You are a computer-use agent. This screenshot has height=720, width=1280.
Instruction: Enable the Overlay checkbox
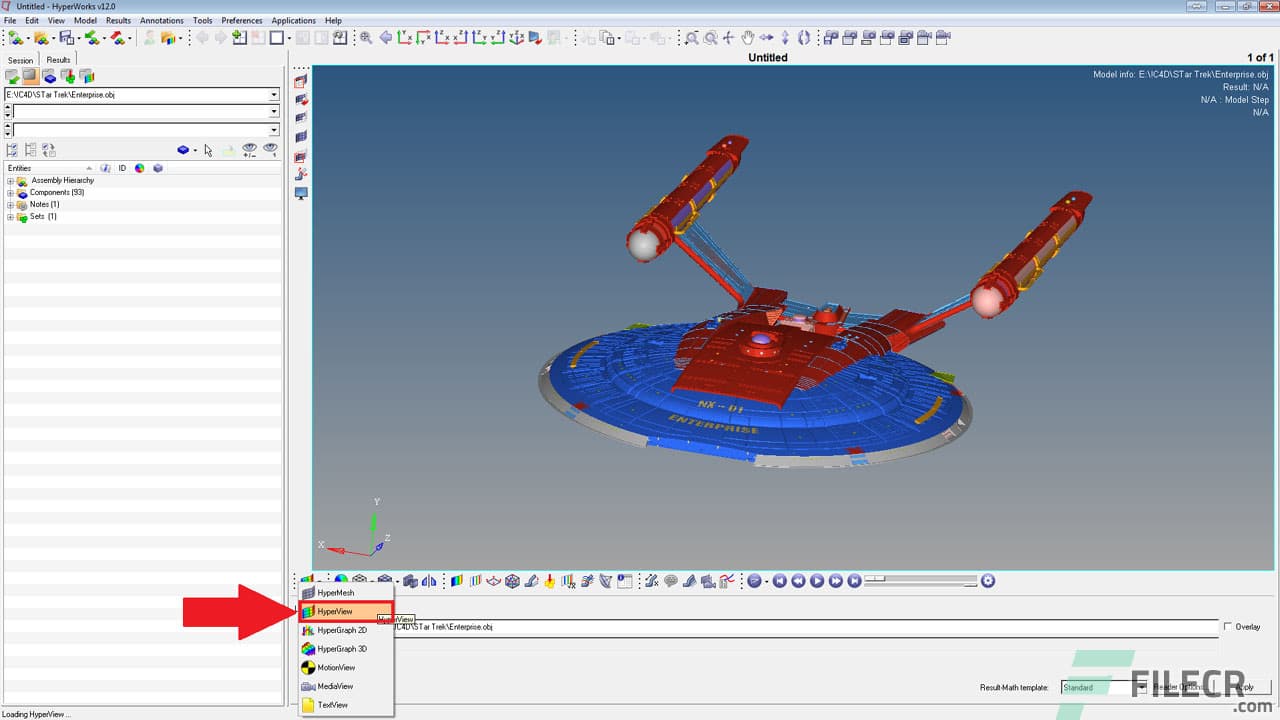tap(1229, 627)
